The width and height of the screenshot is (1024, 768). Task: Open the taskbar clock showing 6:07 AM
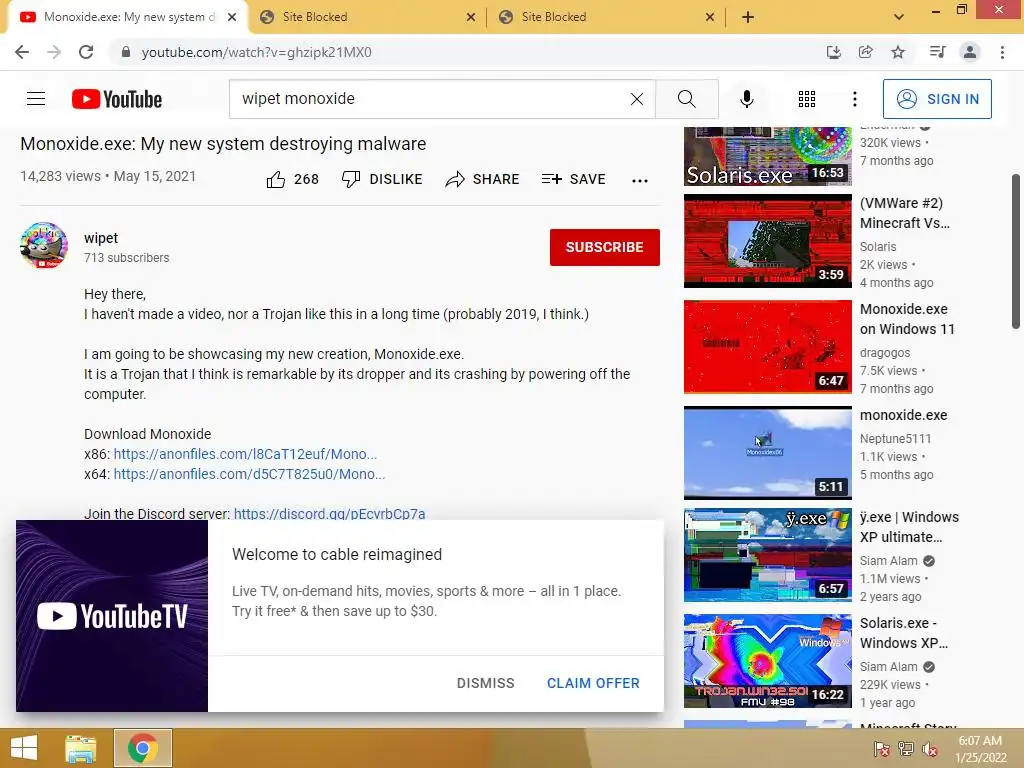point(980,749)
